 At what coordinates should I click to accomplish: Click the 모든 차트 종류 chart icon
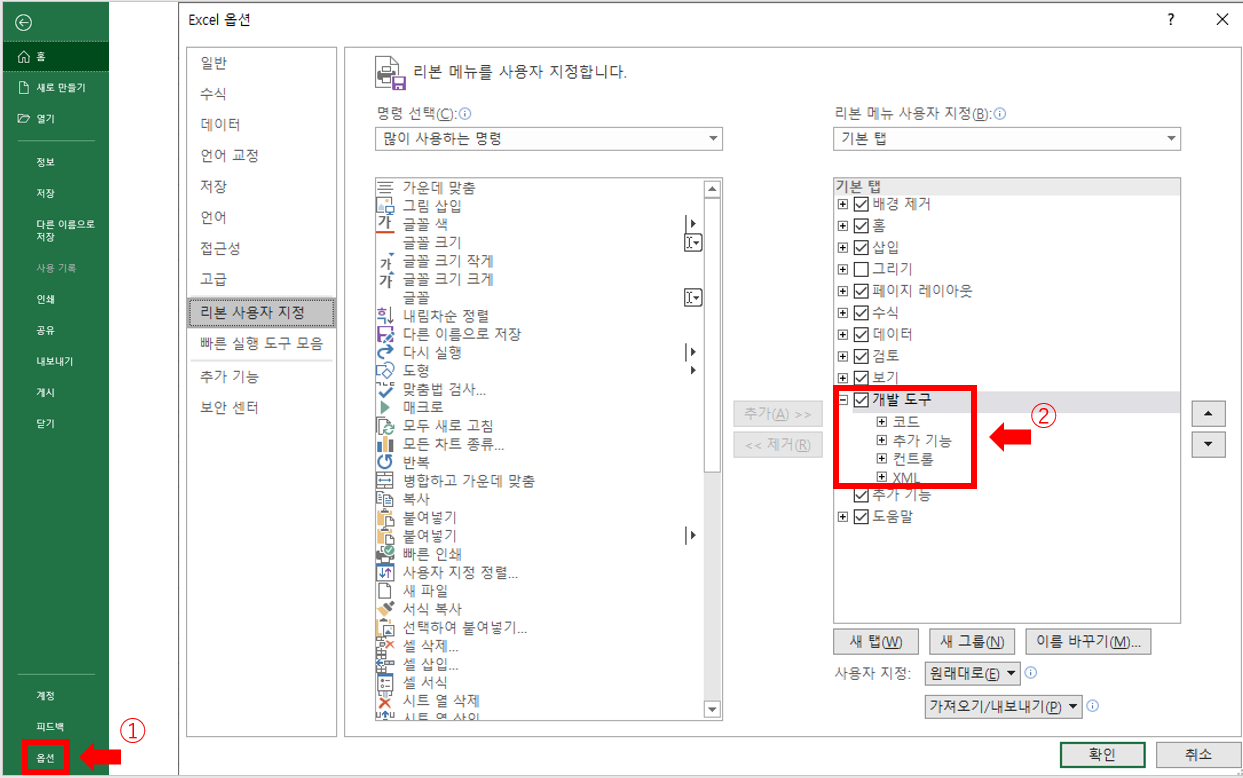click(385, 444)
